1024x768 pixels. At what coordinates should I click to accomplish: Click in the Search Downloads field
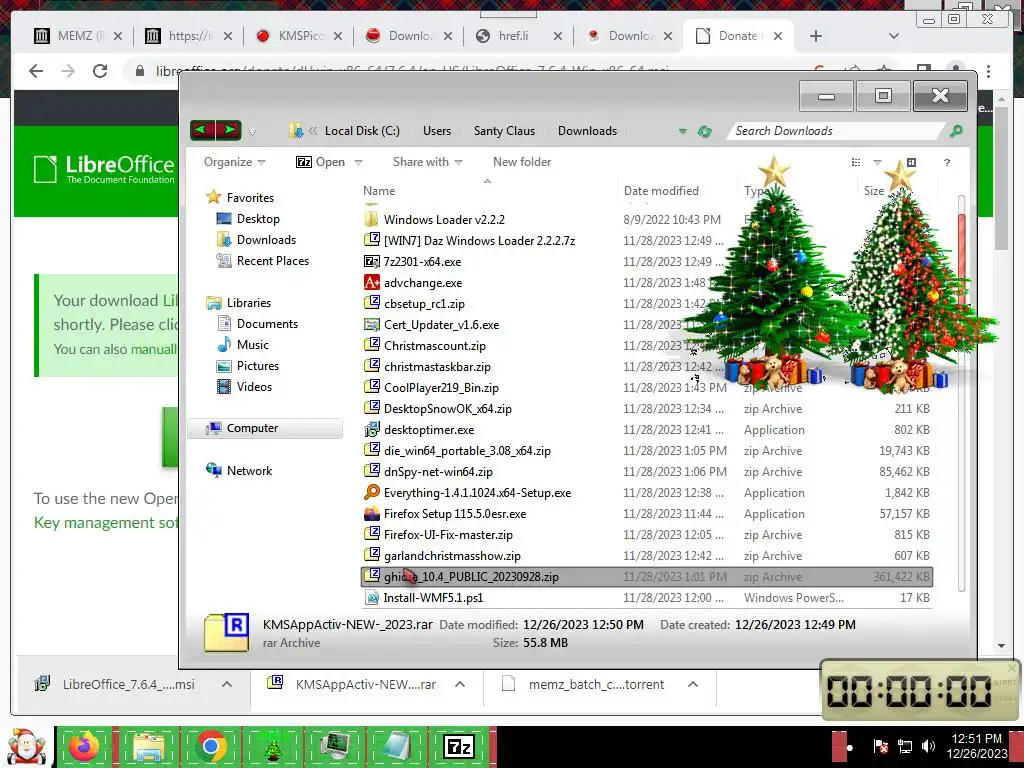click(838, 131)
